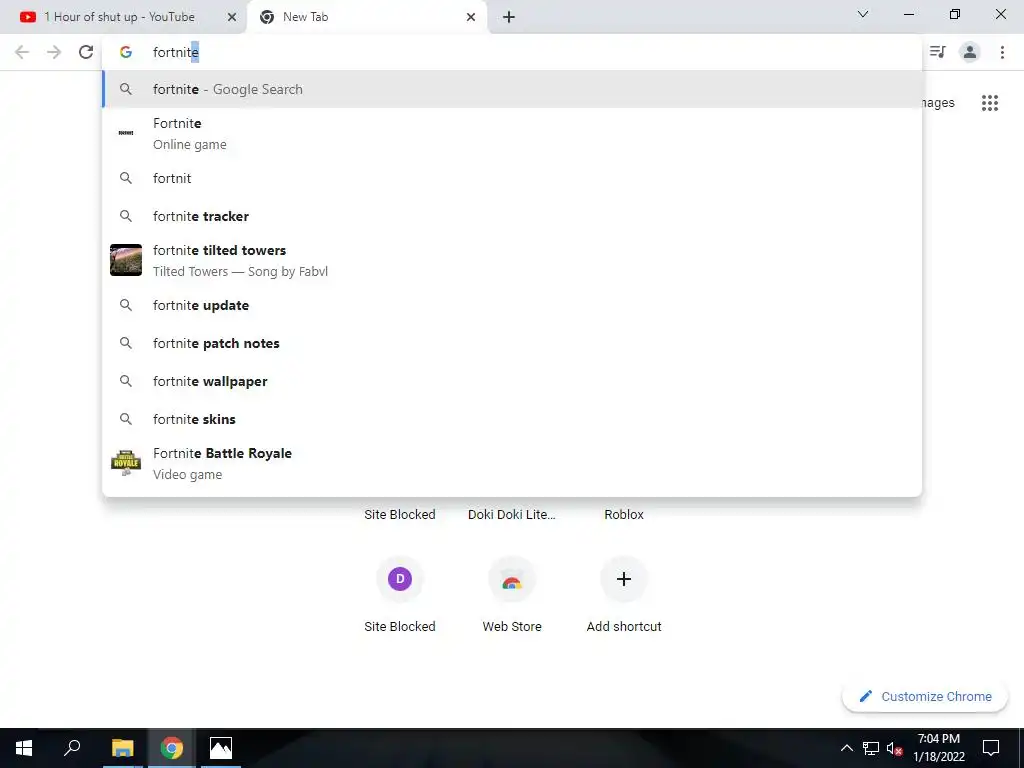
Task: Choose 'fortnite update' suggestion
Action: 512,305
